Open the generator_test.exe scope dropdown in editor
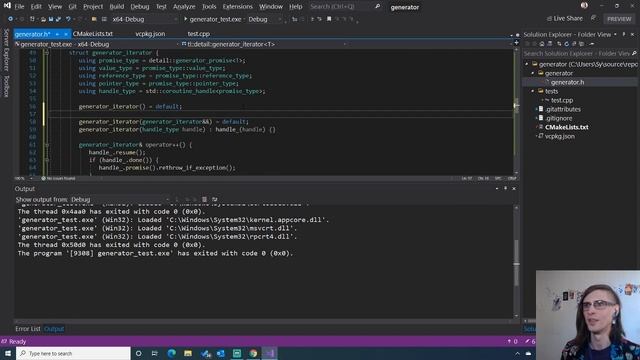The width and height of the screenshot is (640, 360). pos(96,44)
